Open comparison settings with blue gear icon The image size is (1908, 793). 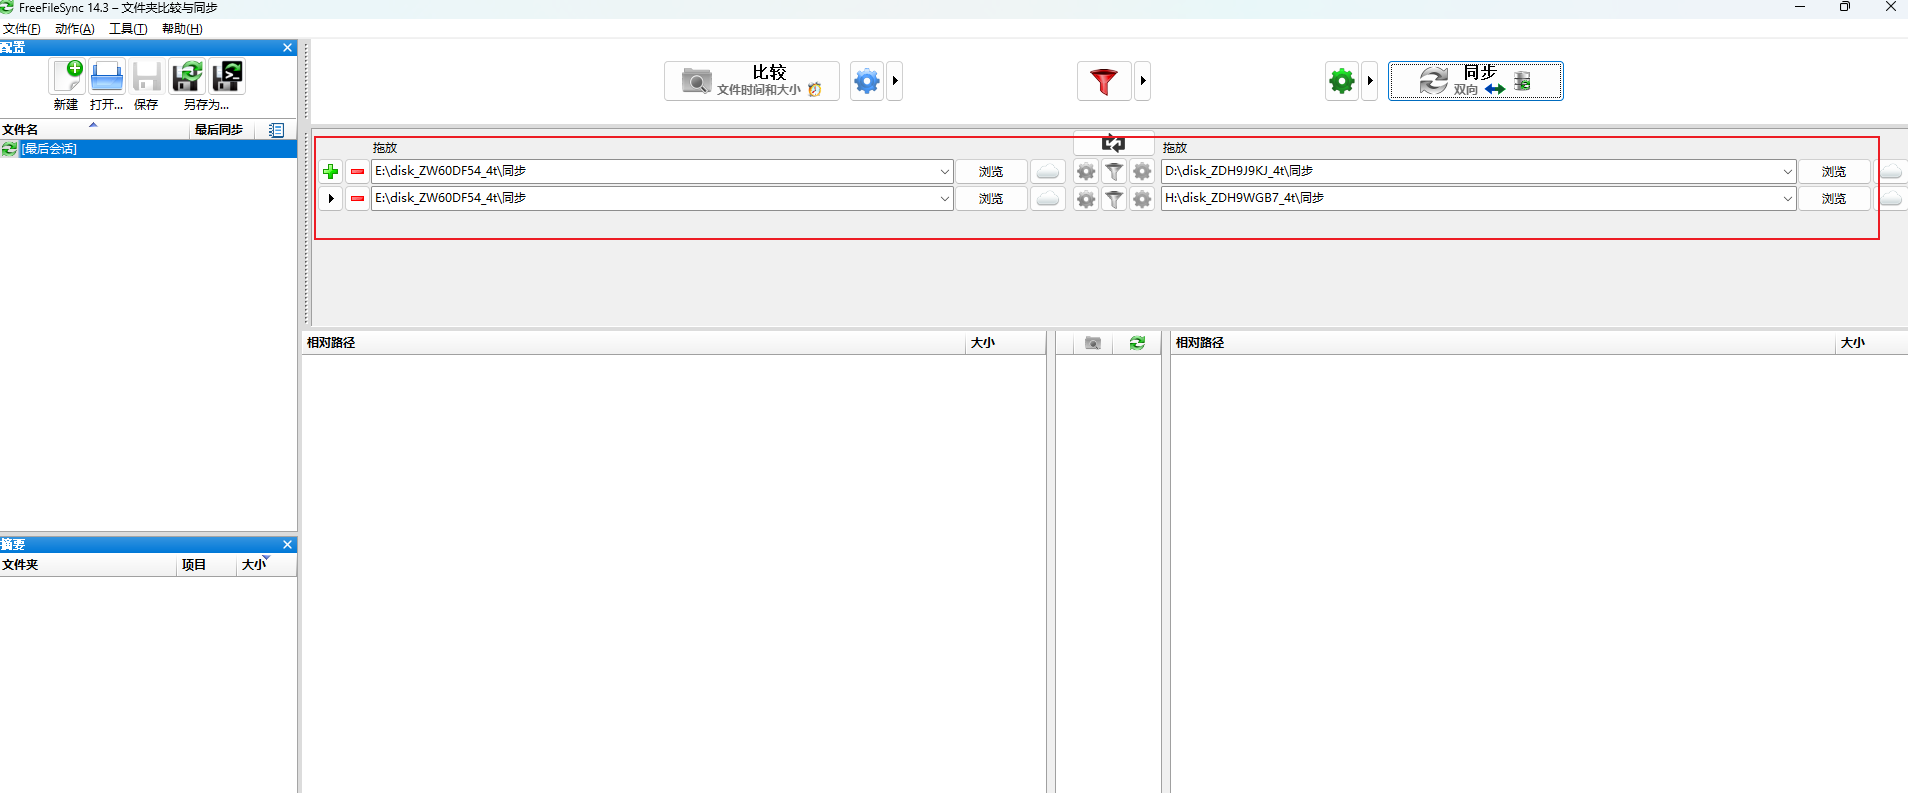[x=867, y=81]
